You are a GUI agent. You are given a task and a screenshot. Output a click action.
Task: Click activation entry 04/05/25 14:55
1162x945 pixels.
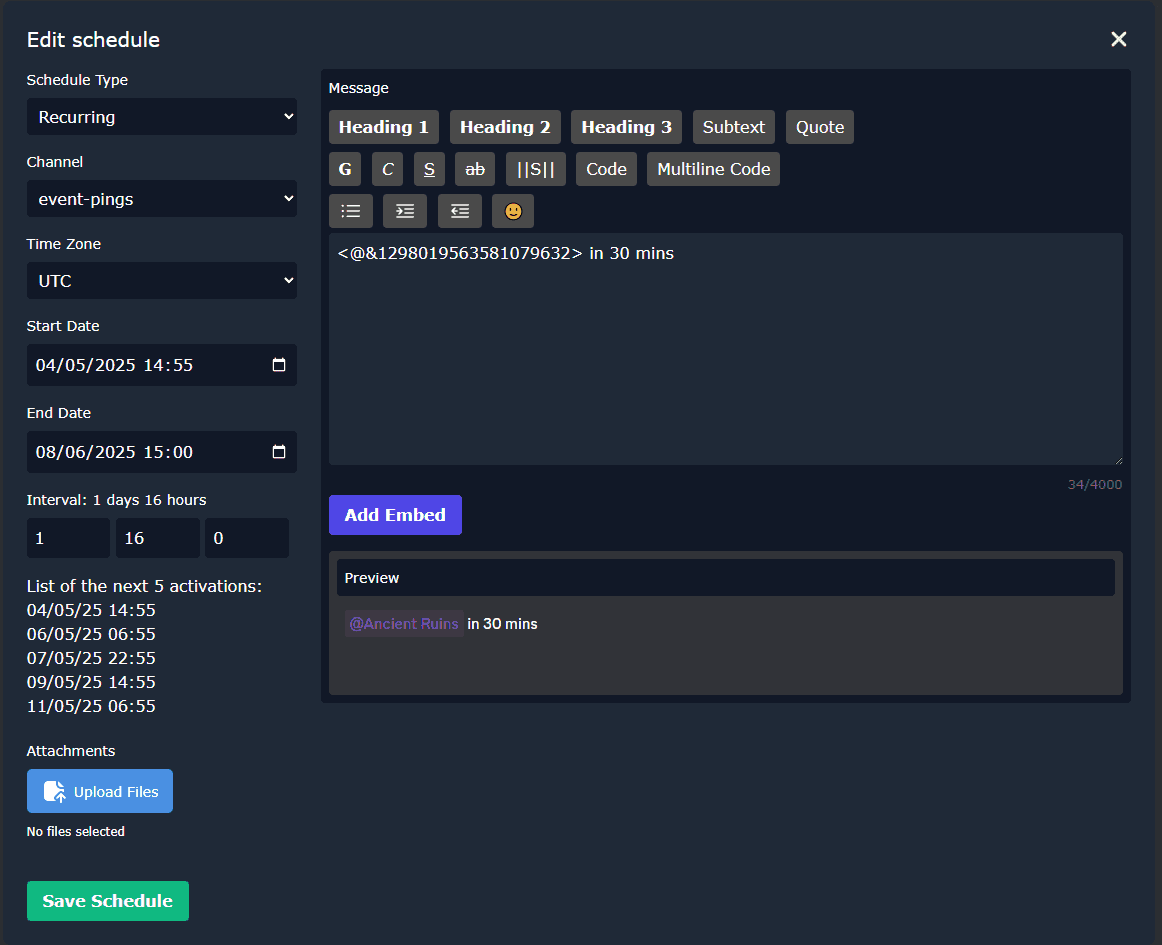[91, 610]
